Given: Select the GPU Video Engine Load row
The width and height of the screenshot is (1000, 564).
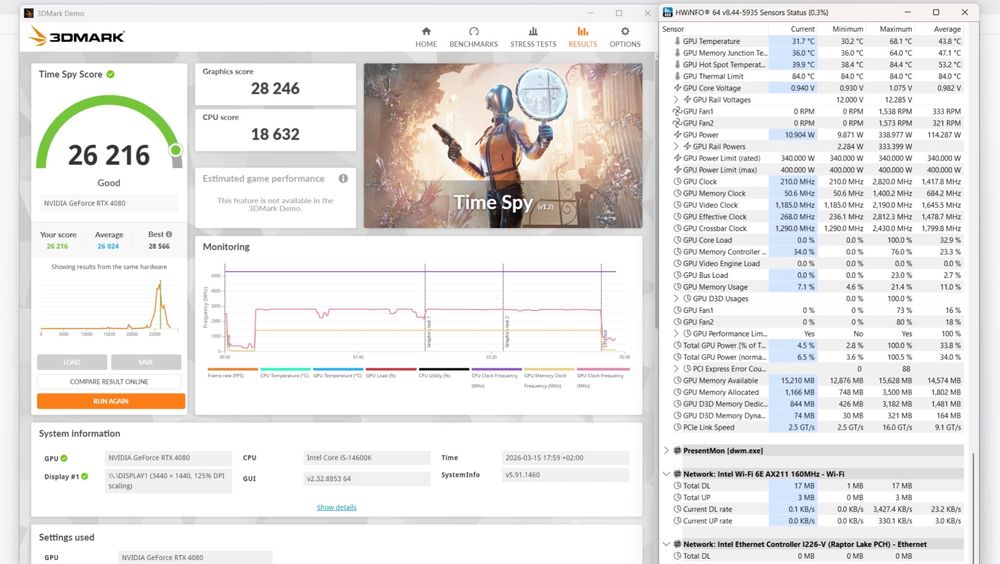Looking at the screenshot, I should (812, 263).
